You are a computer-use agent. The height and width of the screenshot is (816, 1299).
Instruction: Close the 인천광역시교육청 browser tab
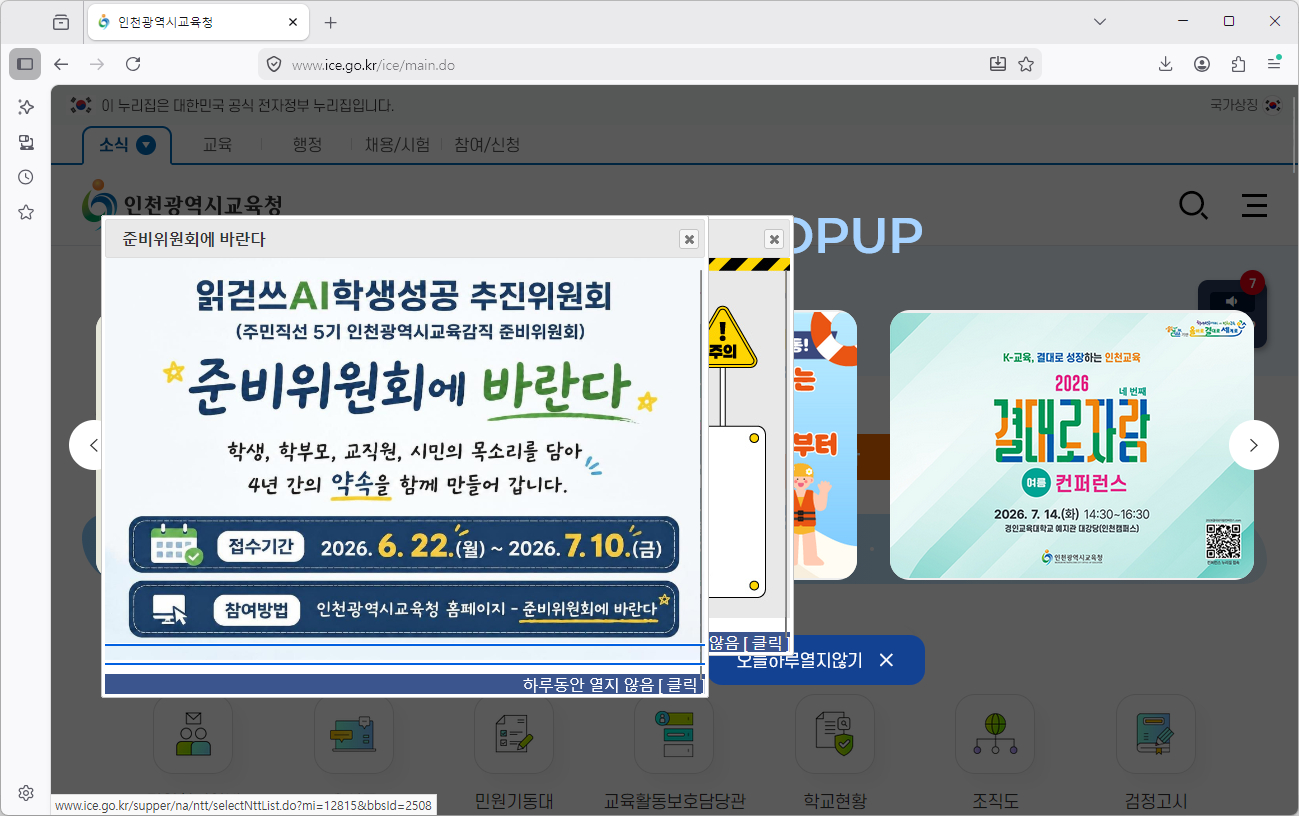click(293, 22)
